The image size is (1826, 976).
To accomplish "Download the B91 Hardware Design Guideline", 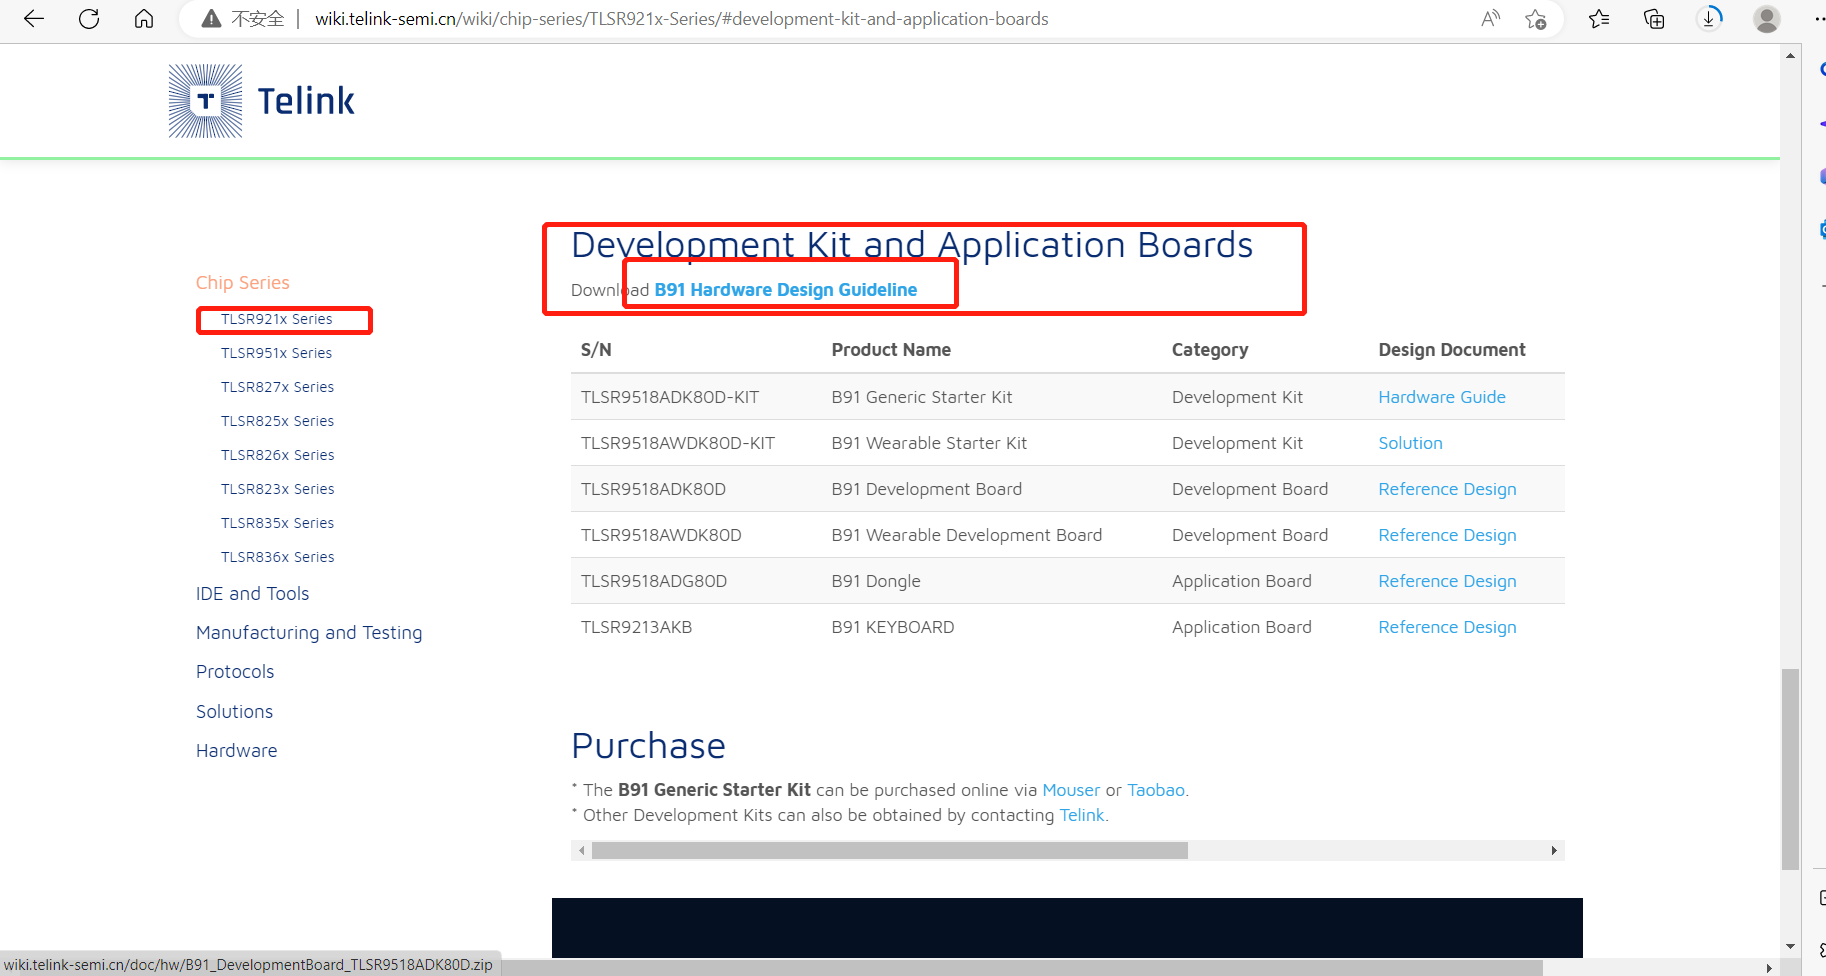I will pos(785,289).
